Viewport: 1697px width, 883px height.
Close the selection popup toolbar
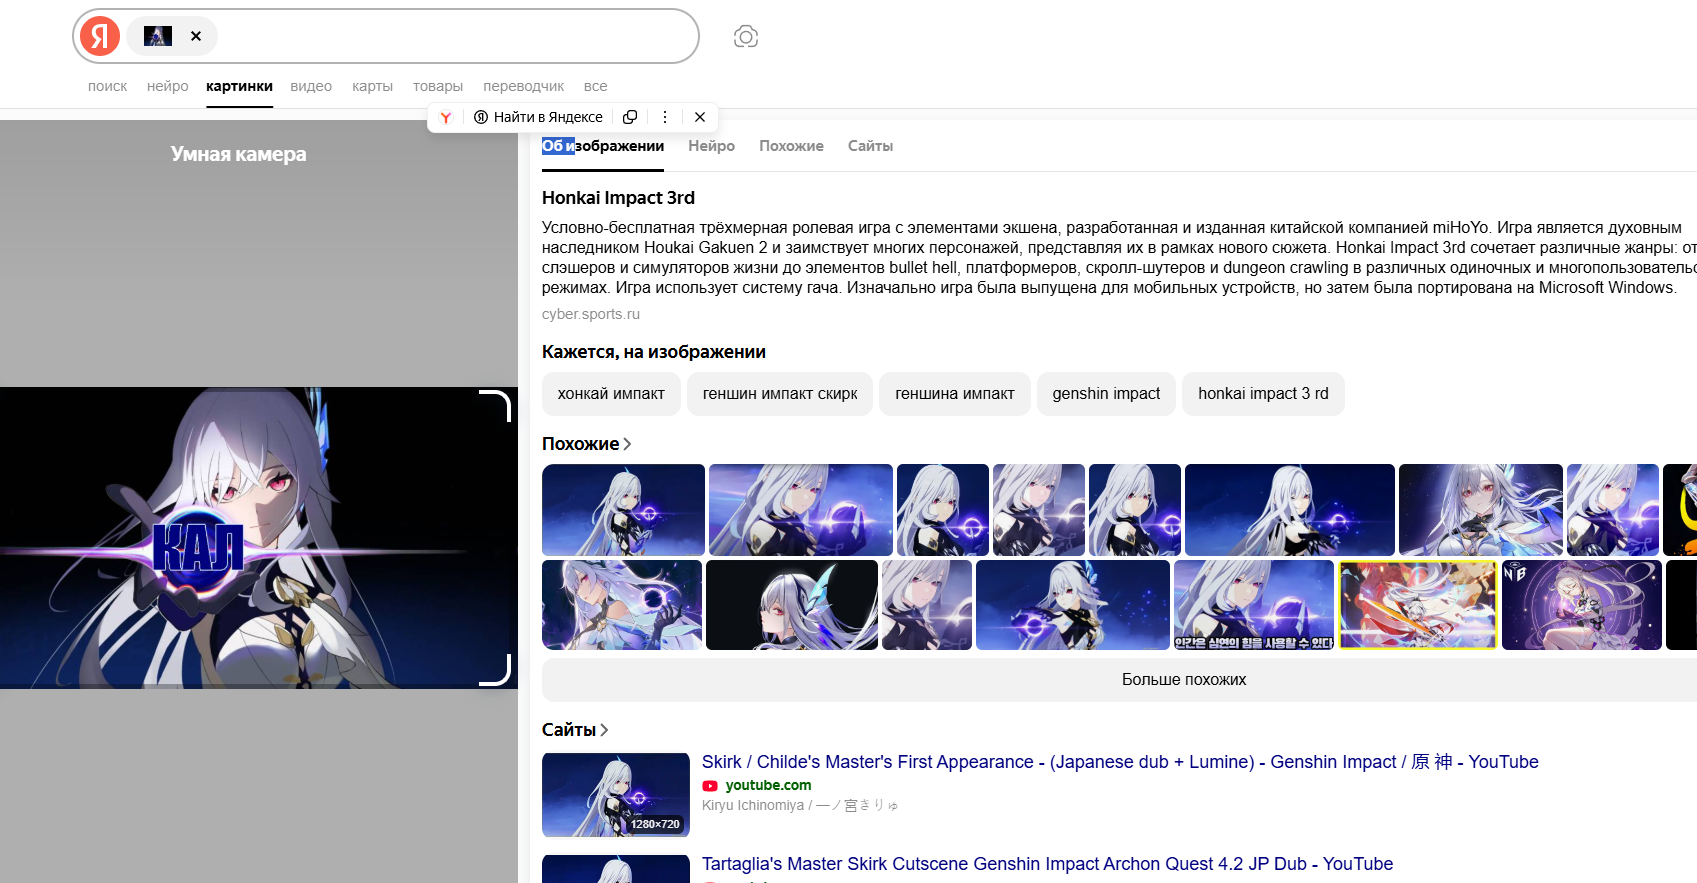pos(700,117)
